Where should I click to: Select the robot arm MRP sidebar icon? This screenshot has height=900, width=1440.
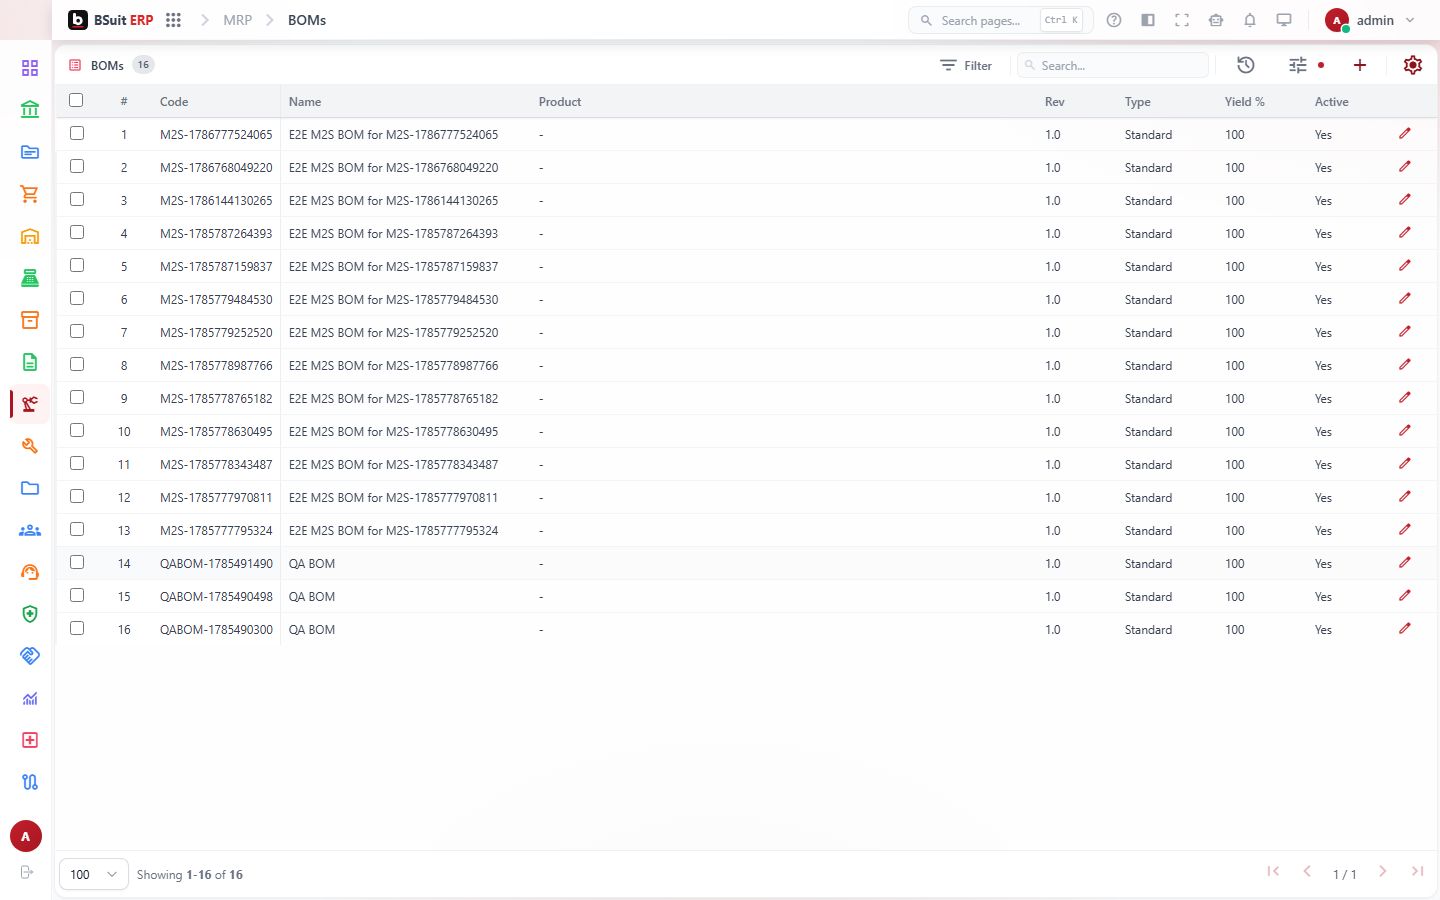(30, 404)
